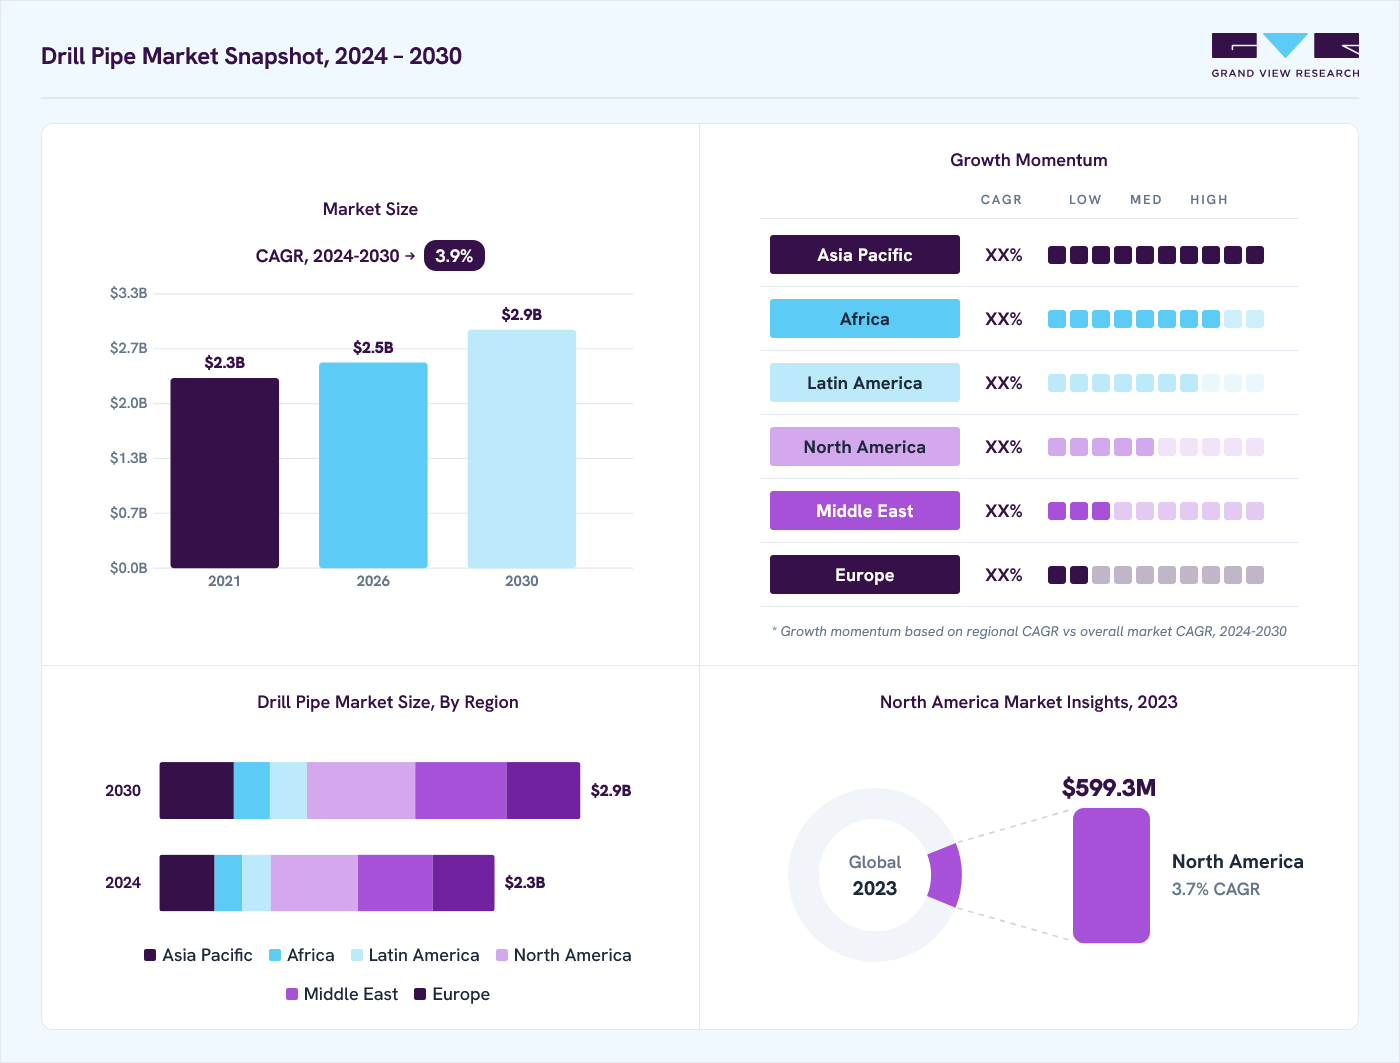
Task: Select the Latin America region label
Action: coord(865,383)
